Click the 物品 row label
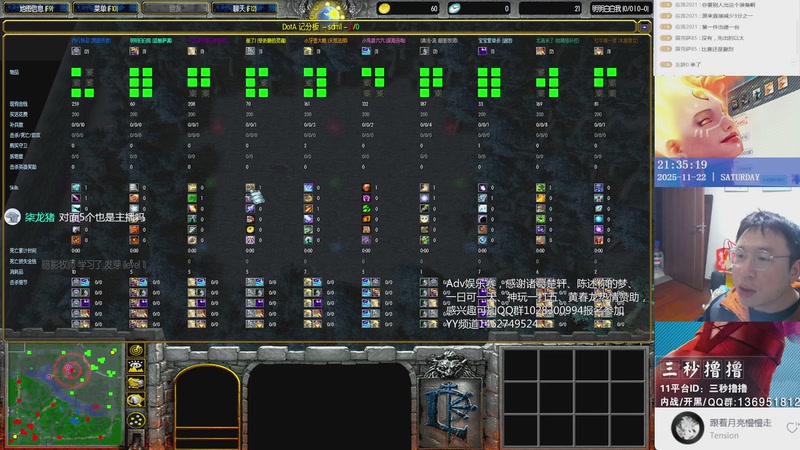This screenshot has height=450, width=800. [14, 72]
